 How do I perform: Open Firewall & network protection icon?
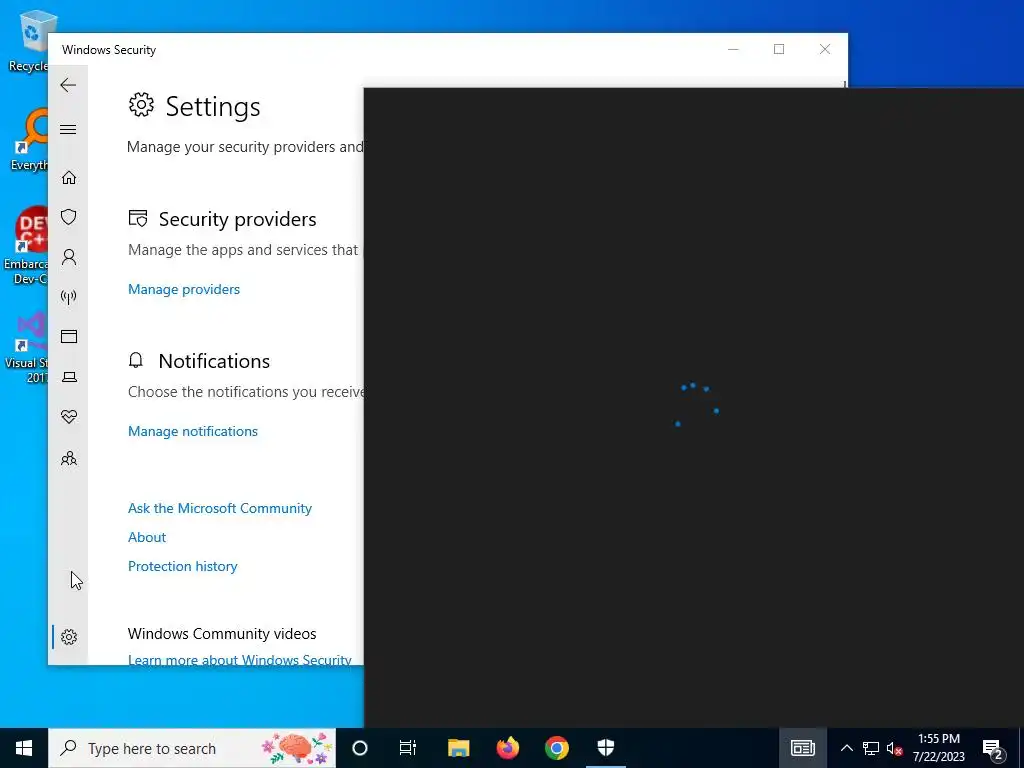point(69,297)
